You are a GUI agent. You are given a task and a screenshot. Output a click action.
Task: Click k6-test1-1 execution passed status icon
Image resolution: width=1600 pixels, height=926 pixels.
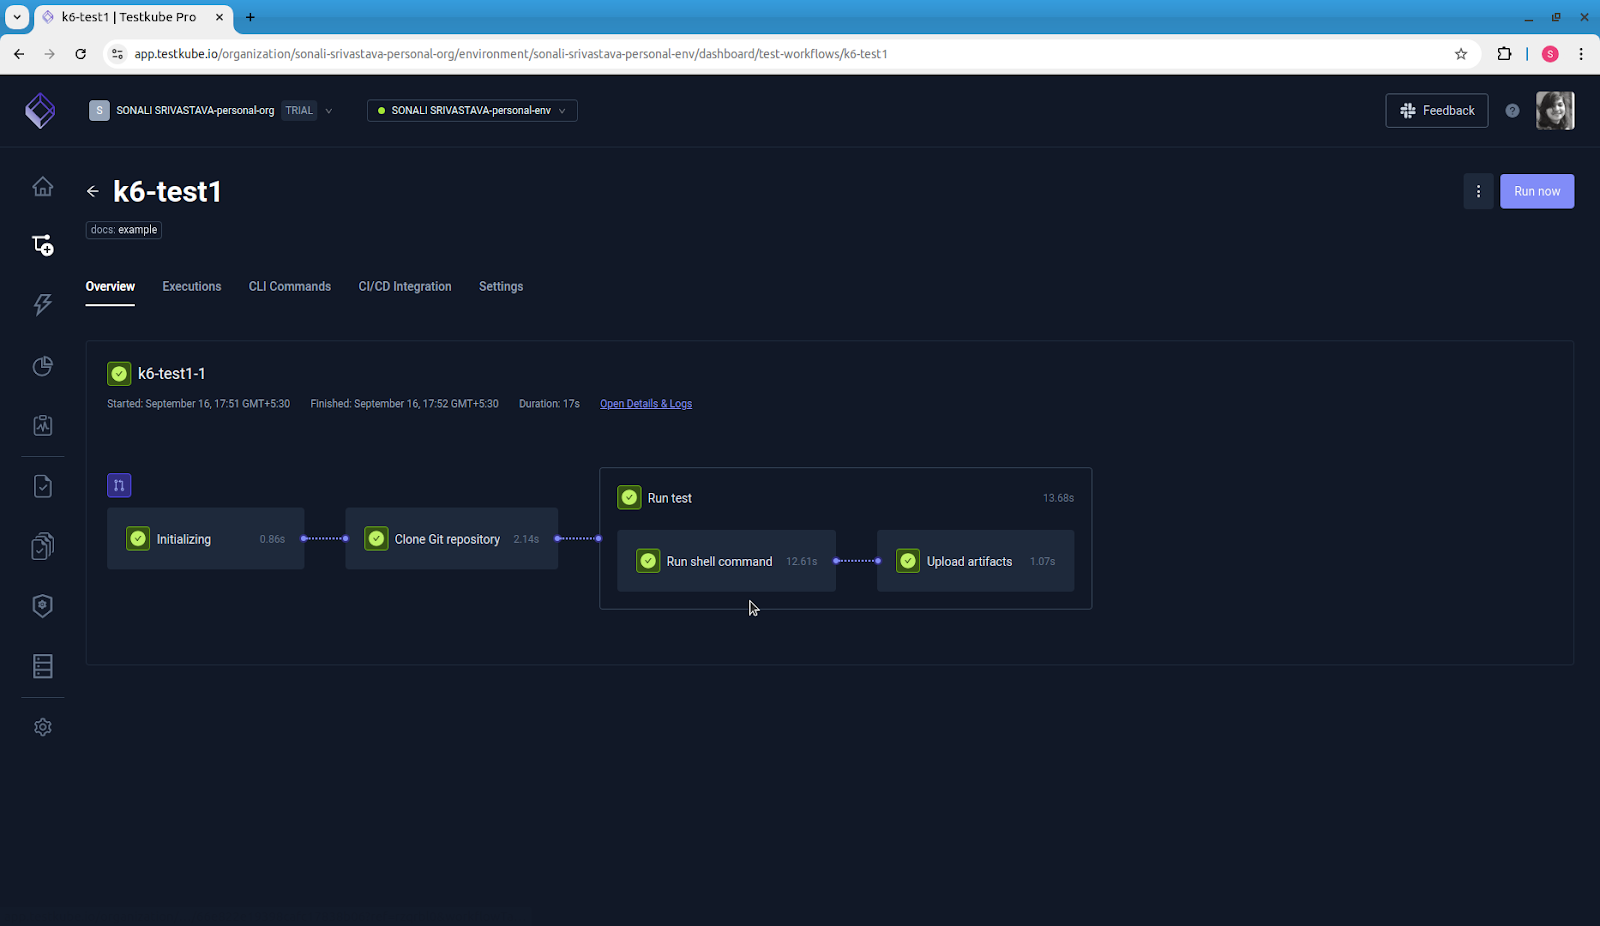(119, 373)
